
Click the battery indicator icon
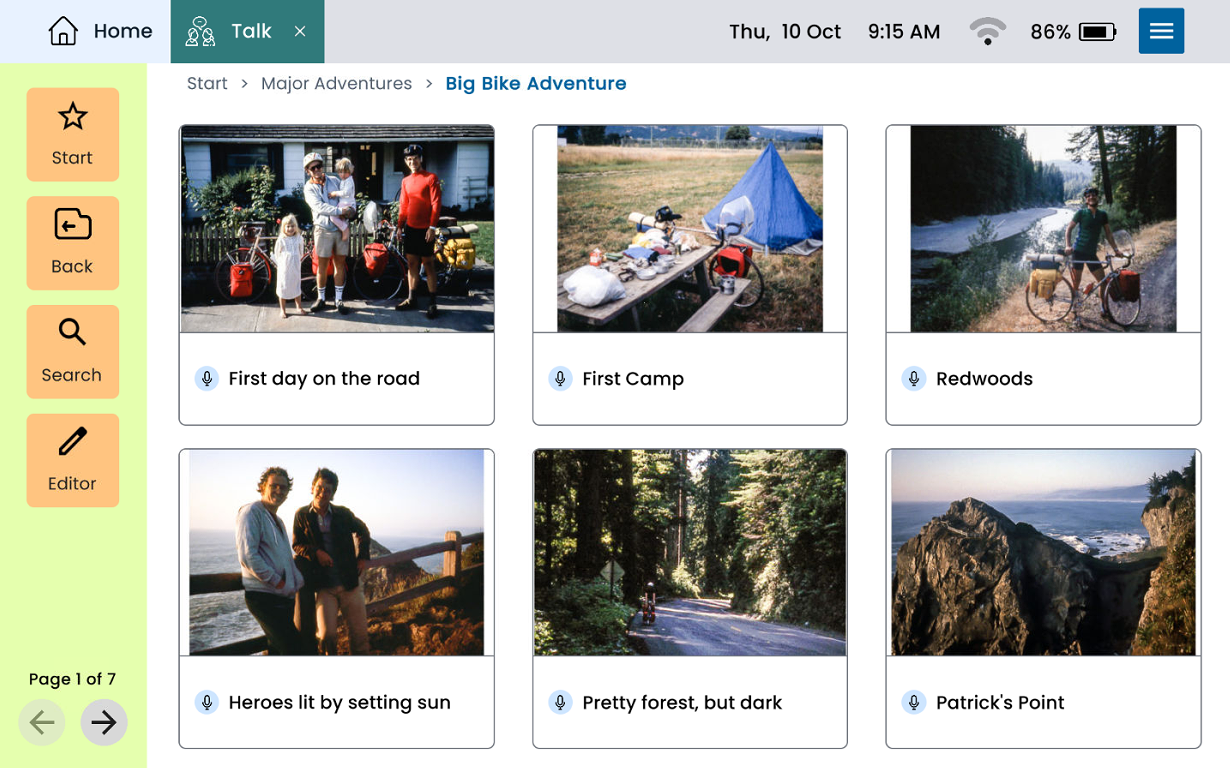click(1097, 32)
